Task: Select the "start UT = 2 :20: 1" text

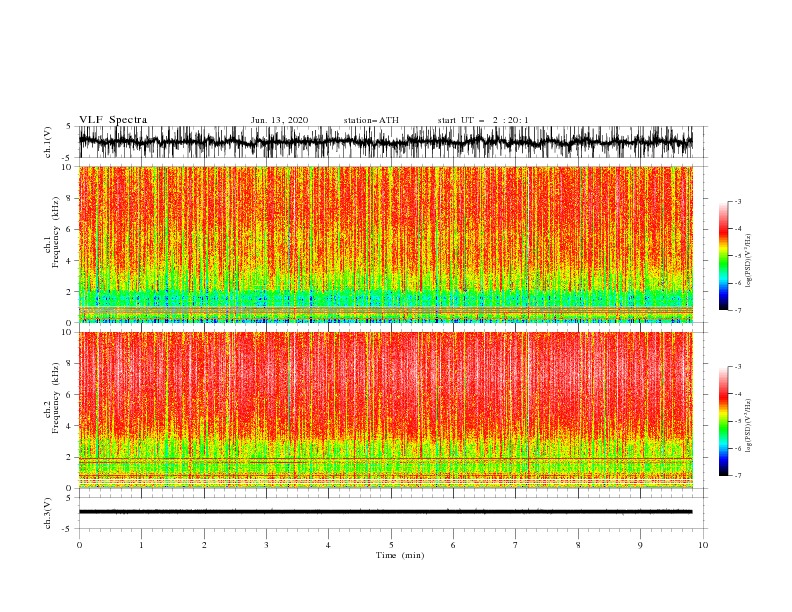Action: click(483, 120)
